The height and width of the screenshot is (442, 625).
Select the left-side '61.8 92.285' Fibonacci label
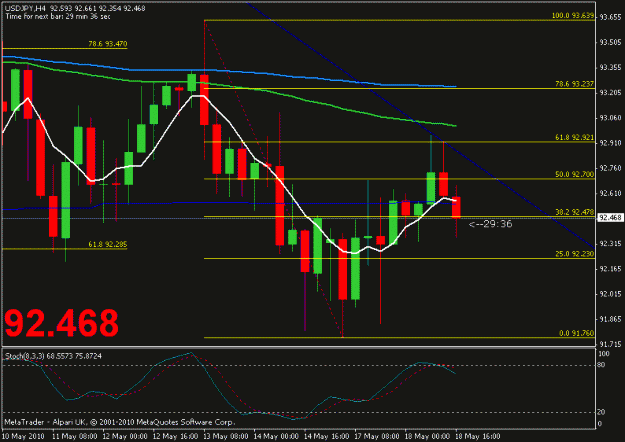[x=108, y=244]
